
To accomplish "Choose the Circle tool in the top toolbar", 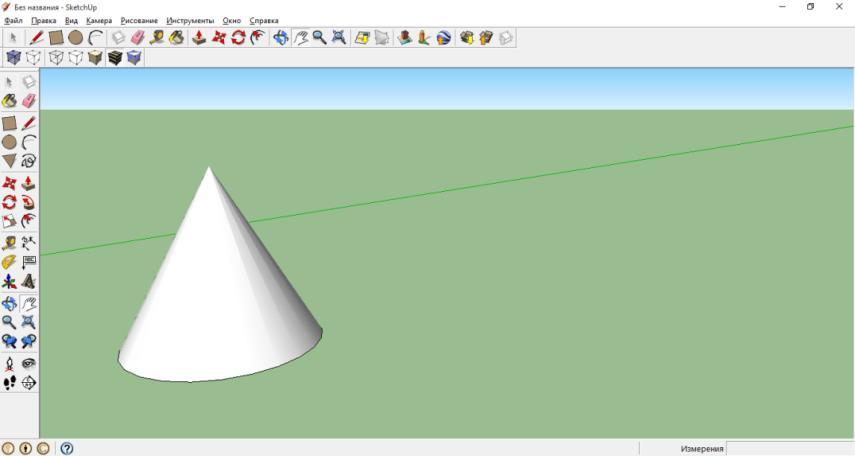I will (x=76, y=38).
